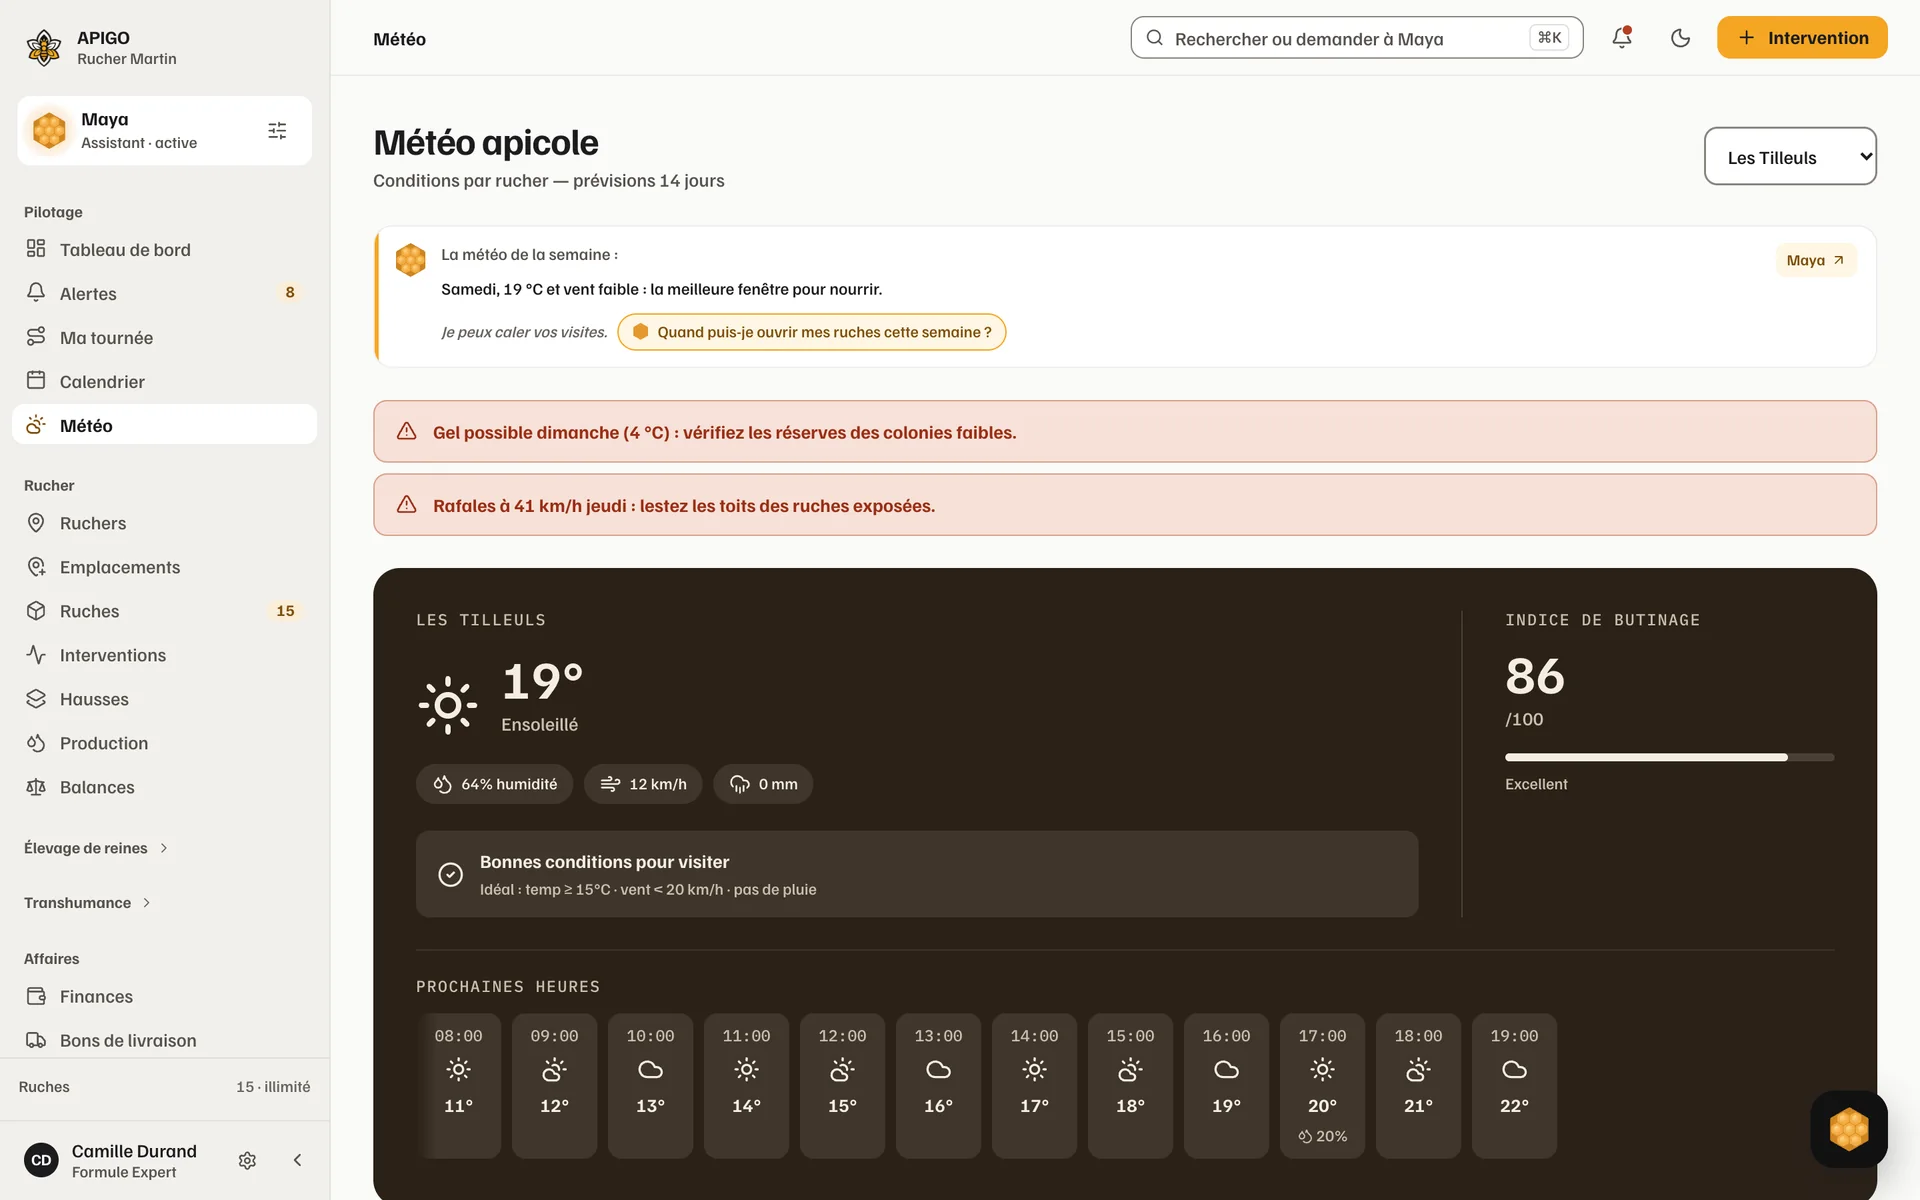This screenshot has height=1200, width=1920.
Task: Open the floating Maya honeycomb button
Action: 1848,1129
